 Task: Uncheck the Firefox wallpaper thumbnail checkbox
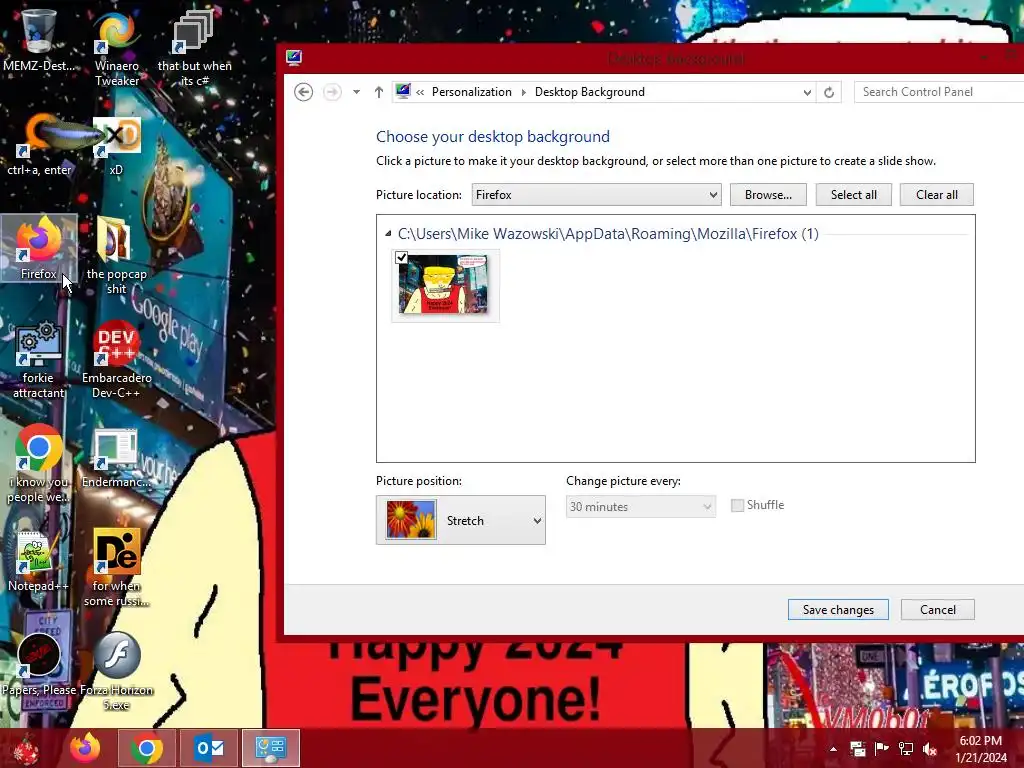click(402, 257)
